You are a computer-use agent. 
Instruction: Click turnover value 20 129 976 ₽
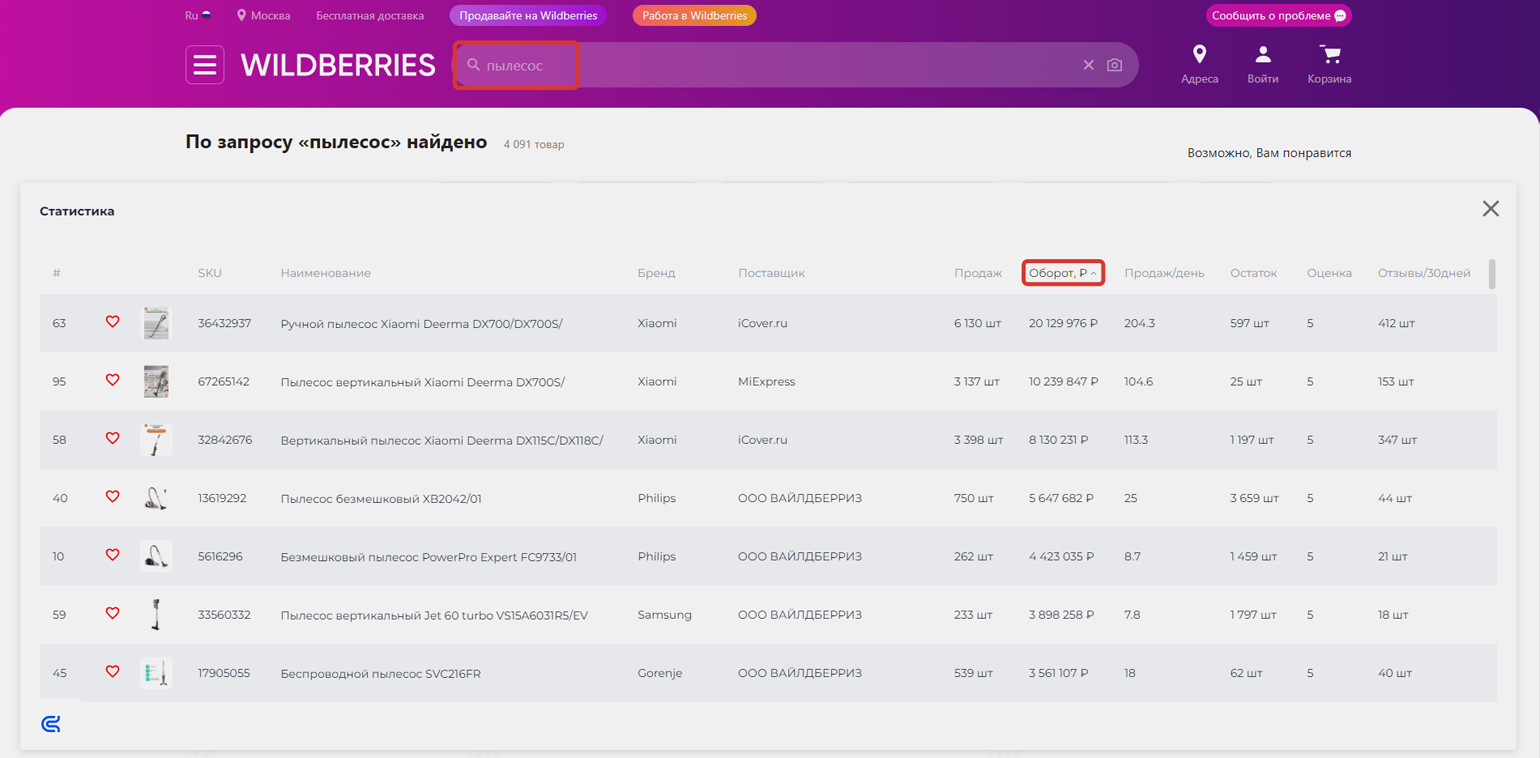1063,323
